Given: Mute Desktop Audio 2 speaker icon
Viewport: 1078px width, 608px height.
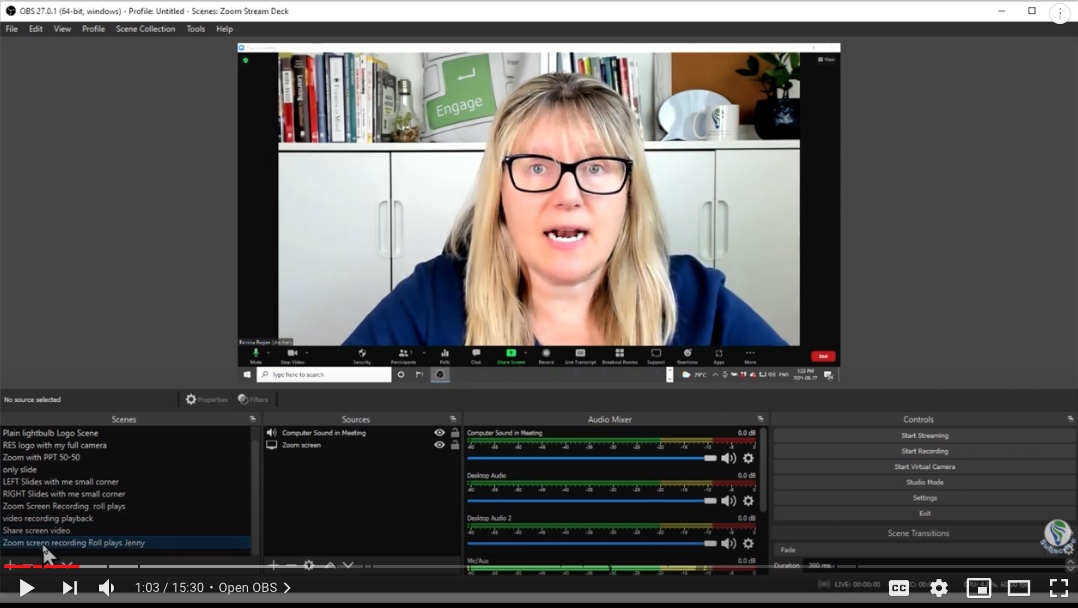Looking at the screenshot, I should click(728, 543).
